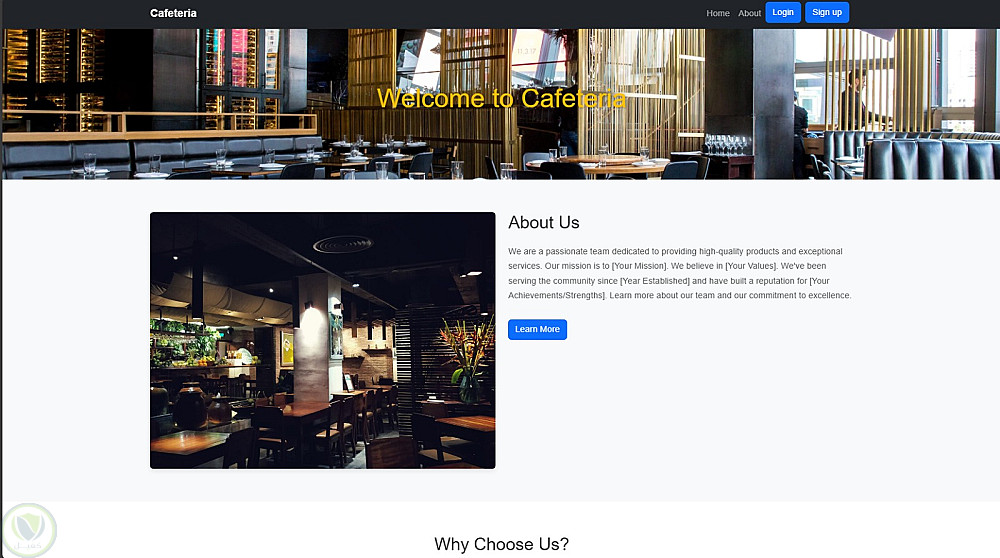Click the [Your Mission] placeholder text
Viewport: 1000px width, 558px height.
[x=639, y=266]
